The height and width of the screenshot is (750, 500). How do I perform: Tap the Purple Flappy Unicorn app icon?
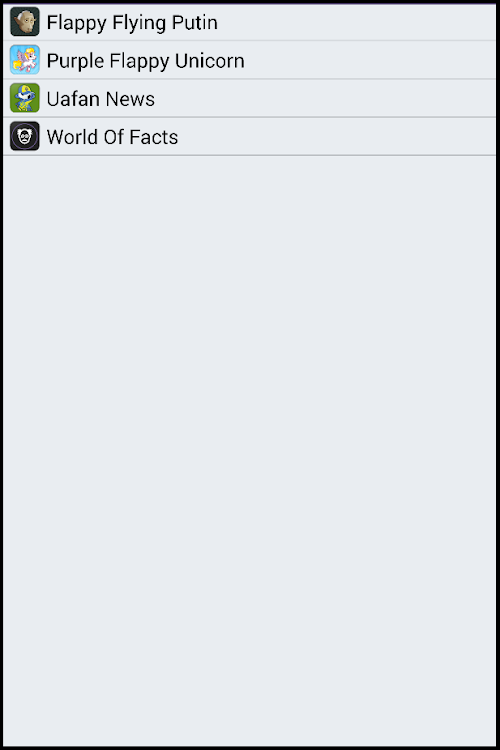click(25, 60)
